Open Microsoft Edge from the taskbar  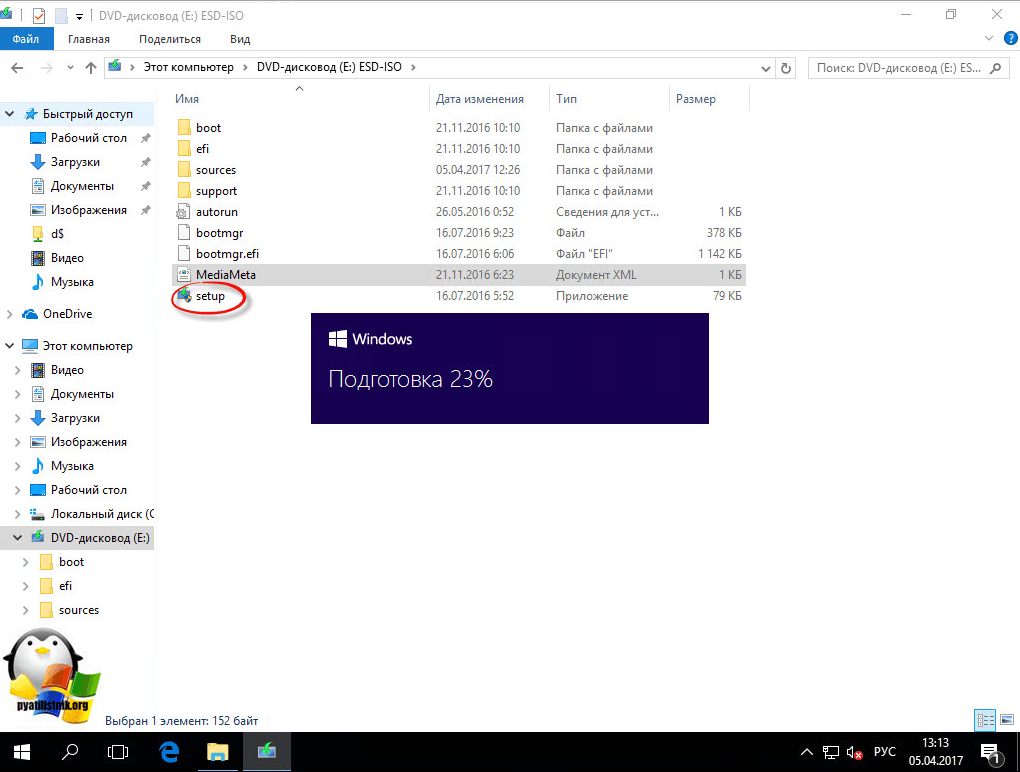tap(170, 750)
